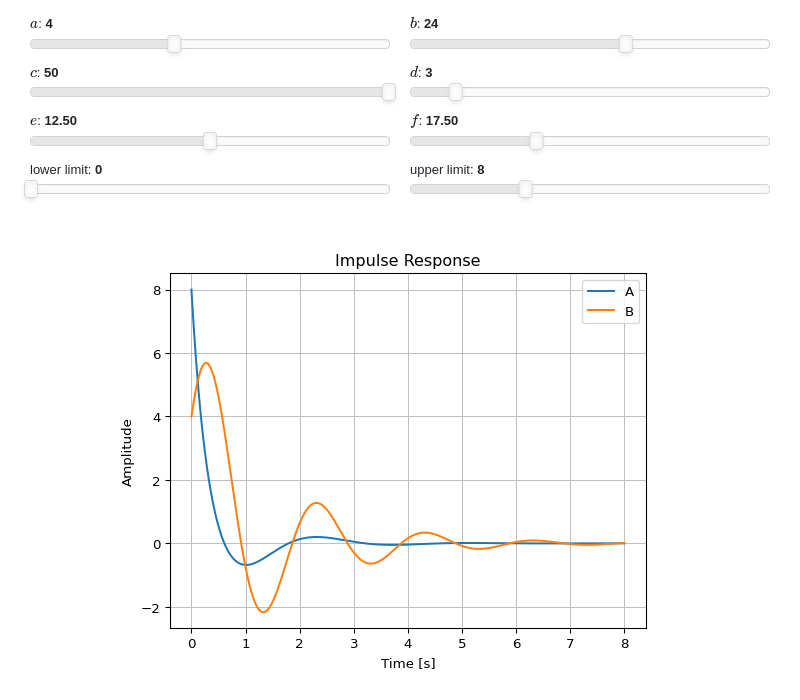Click the 'lower limit: 0' label
Viewport: 800px width, 700px height.
point(66,170)
